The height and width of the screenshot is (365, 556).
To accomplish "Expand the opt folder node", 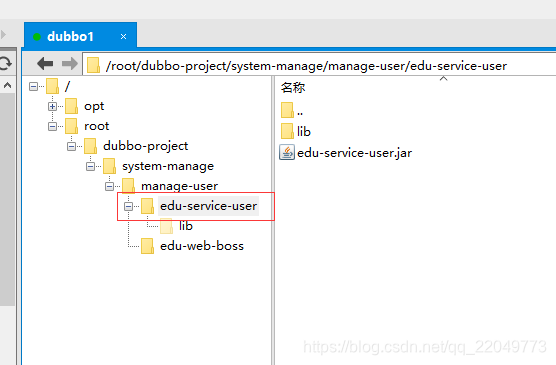I will pyautogui.click(x=52, y=106).
